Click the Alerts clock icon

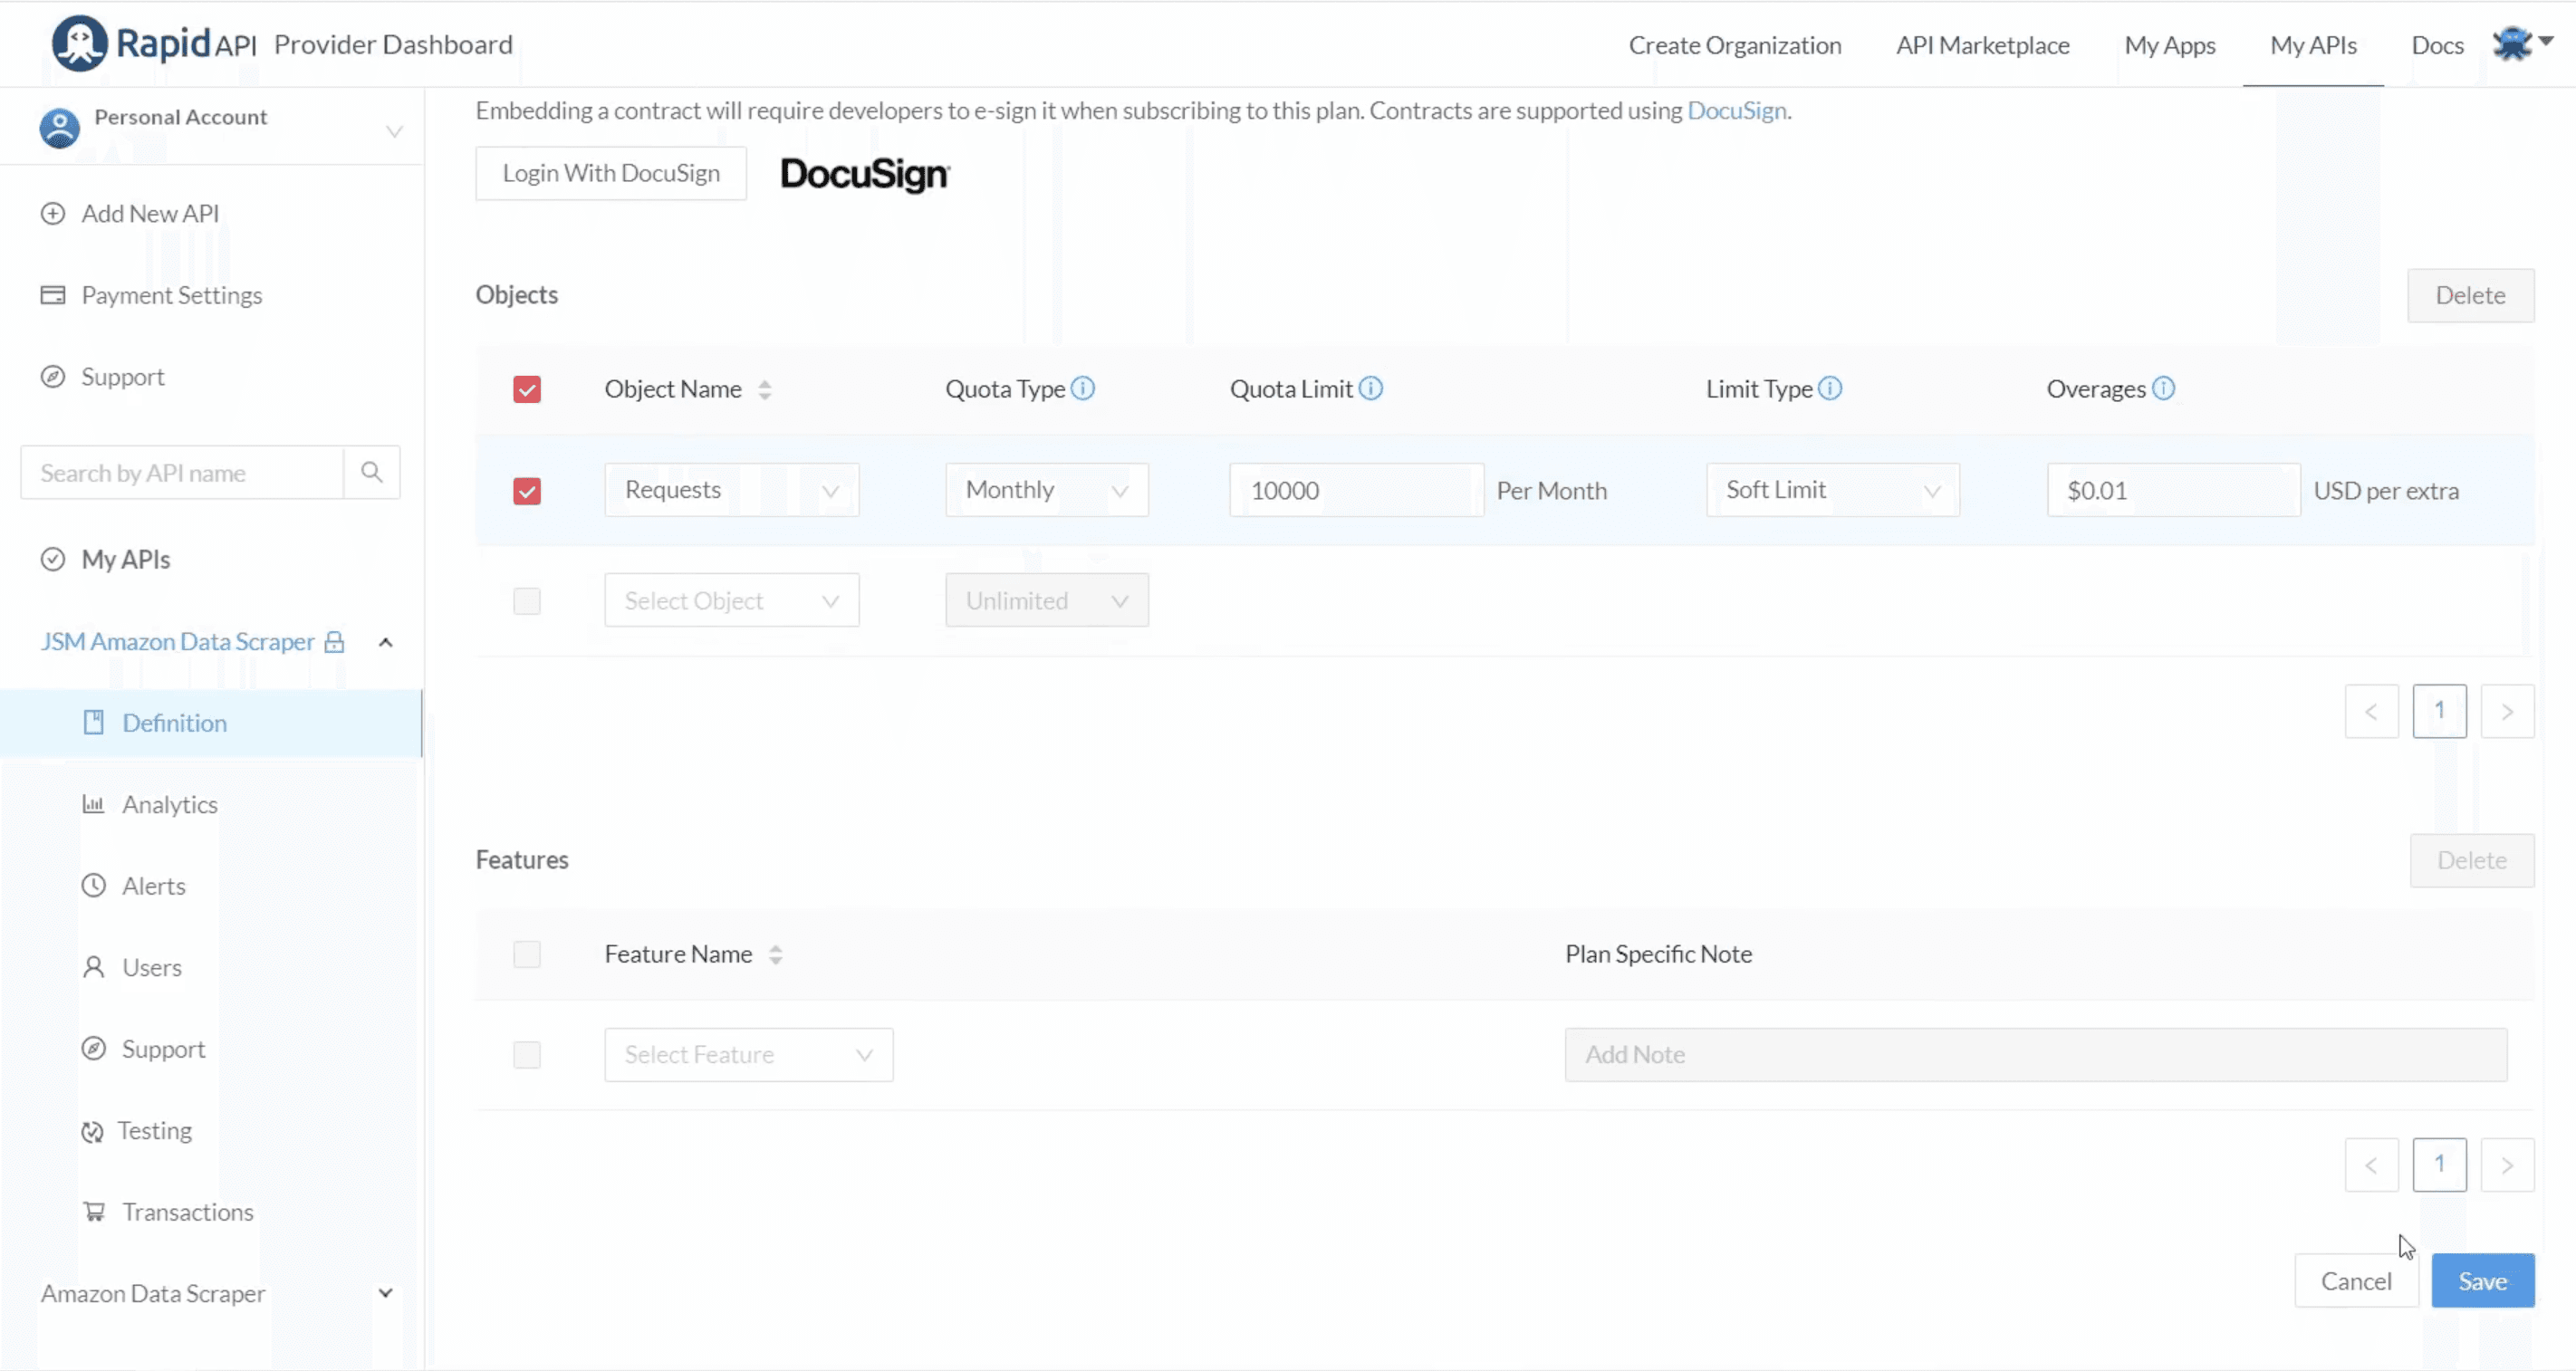pos(94,885)
